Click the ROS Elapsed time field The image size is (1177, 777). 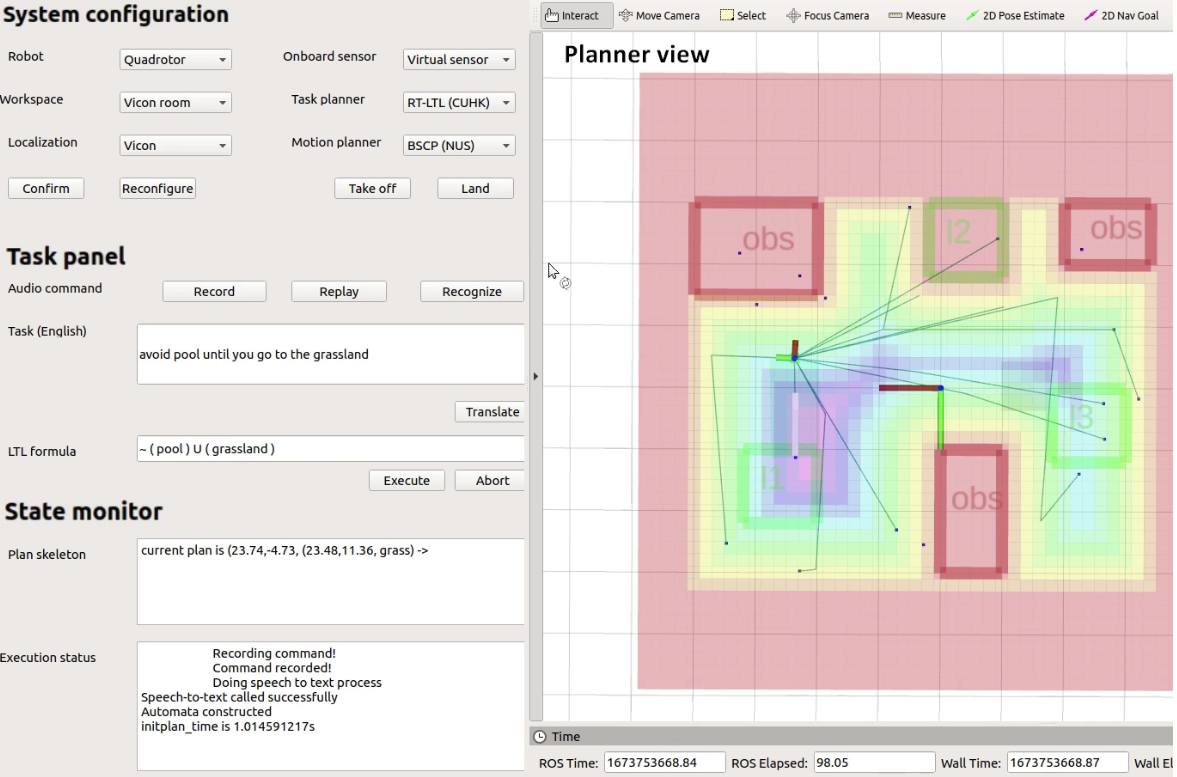pyautogui.click(x=874, y=763)
